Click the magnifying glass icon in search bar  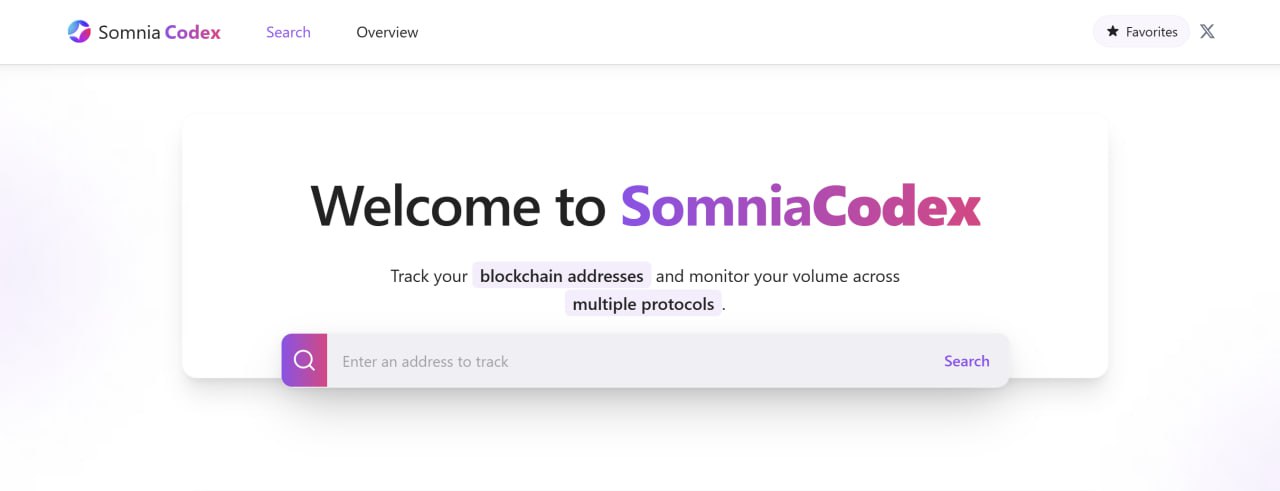click(x=304, y=360)
